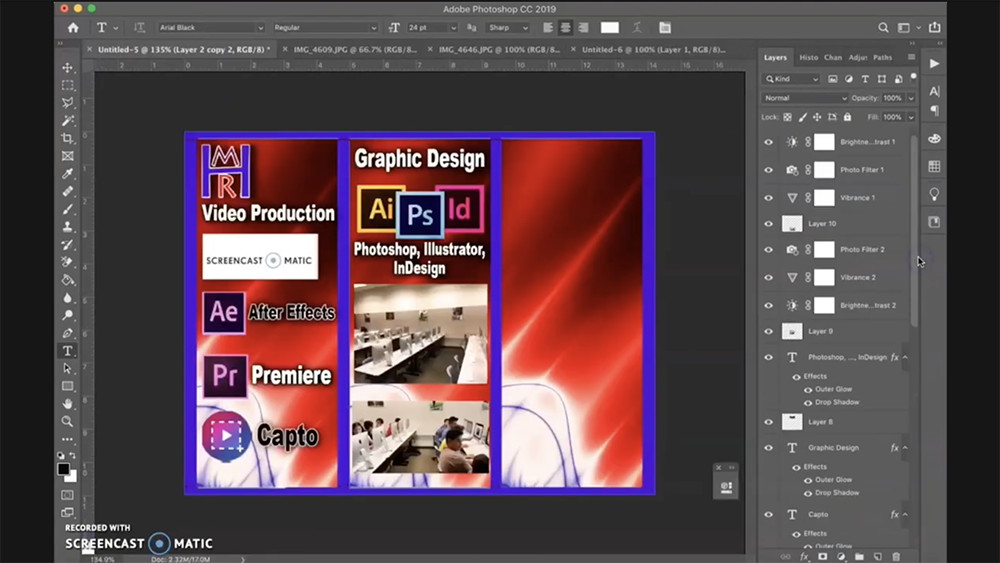The width and height of the screenshot is (1000, 563).
Task: Open the Channels panel tab
Action: (833, 57)
